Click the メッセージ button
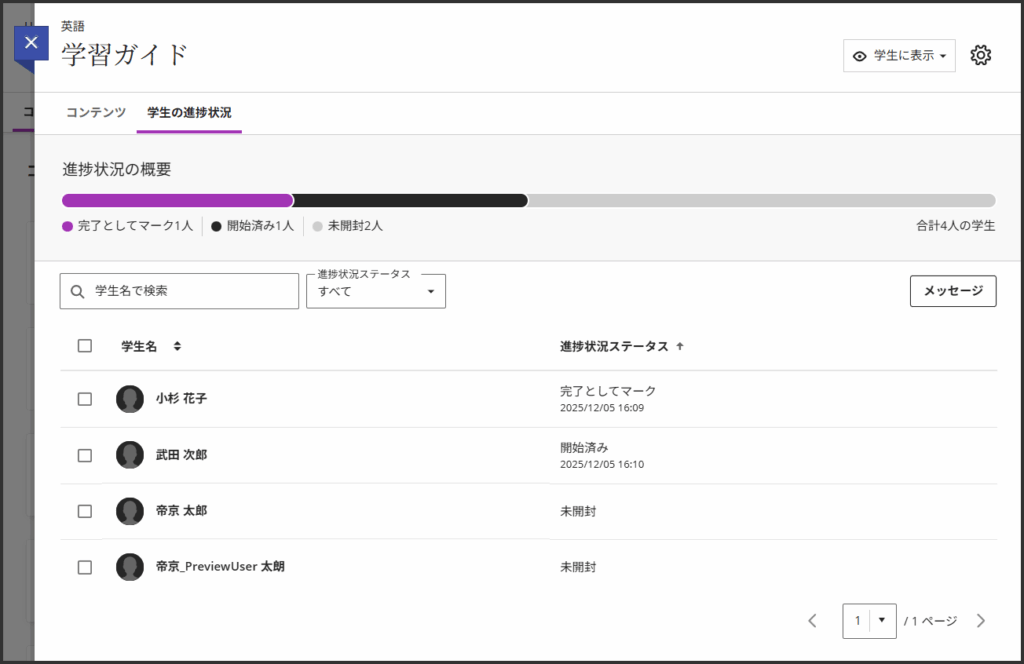 tap(952, 291)
